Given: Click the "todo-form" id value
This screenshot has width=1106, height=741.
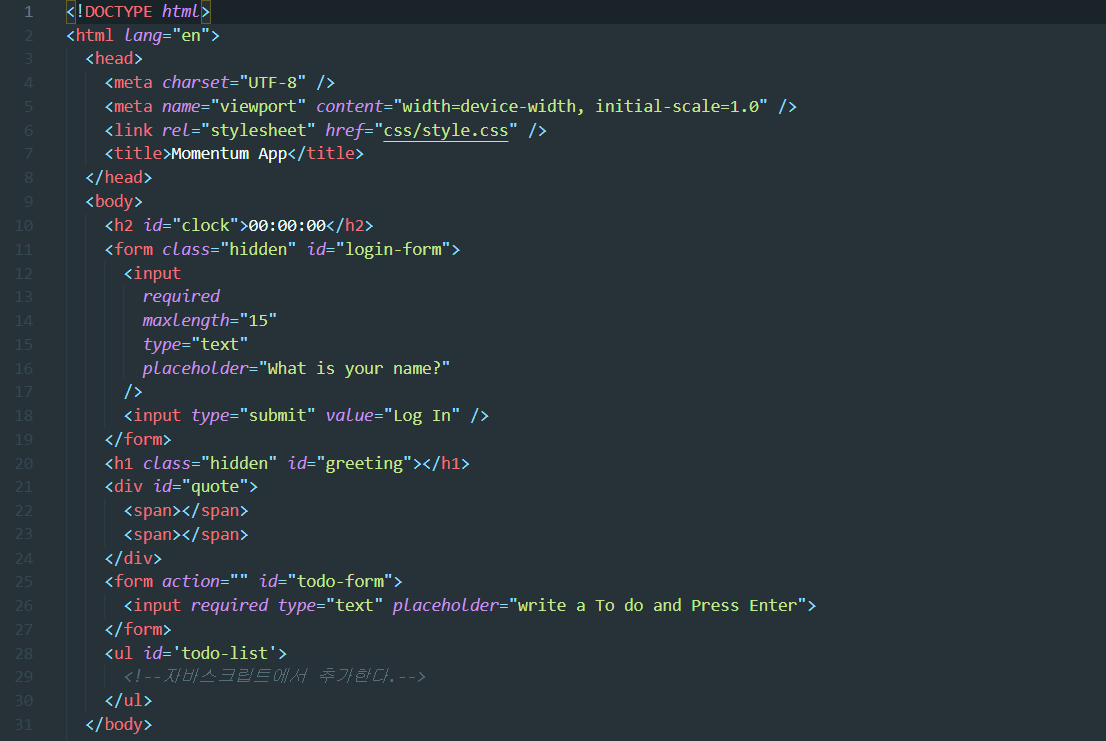Looking at the screenshot, I should click(x=340, y=582).
